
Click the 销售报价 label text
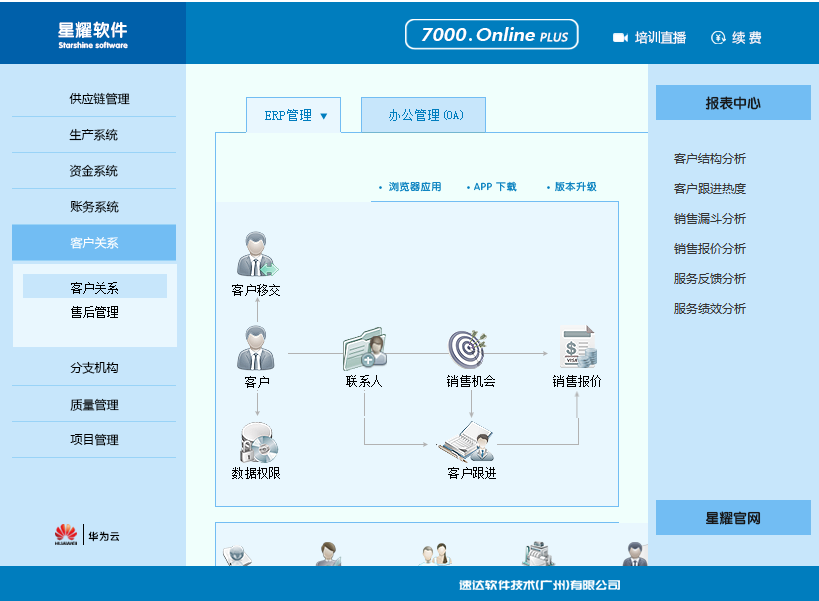(577, 382)
